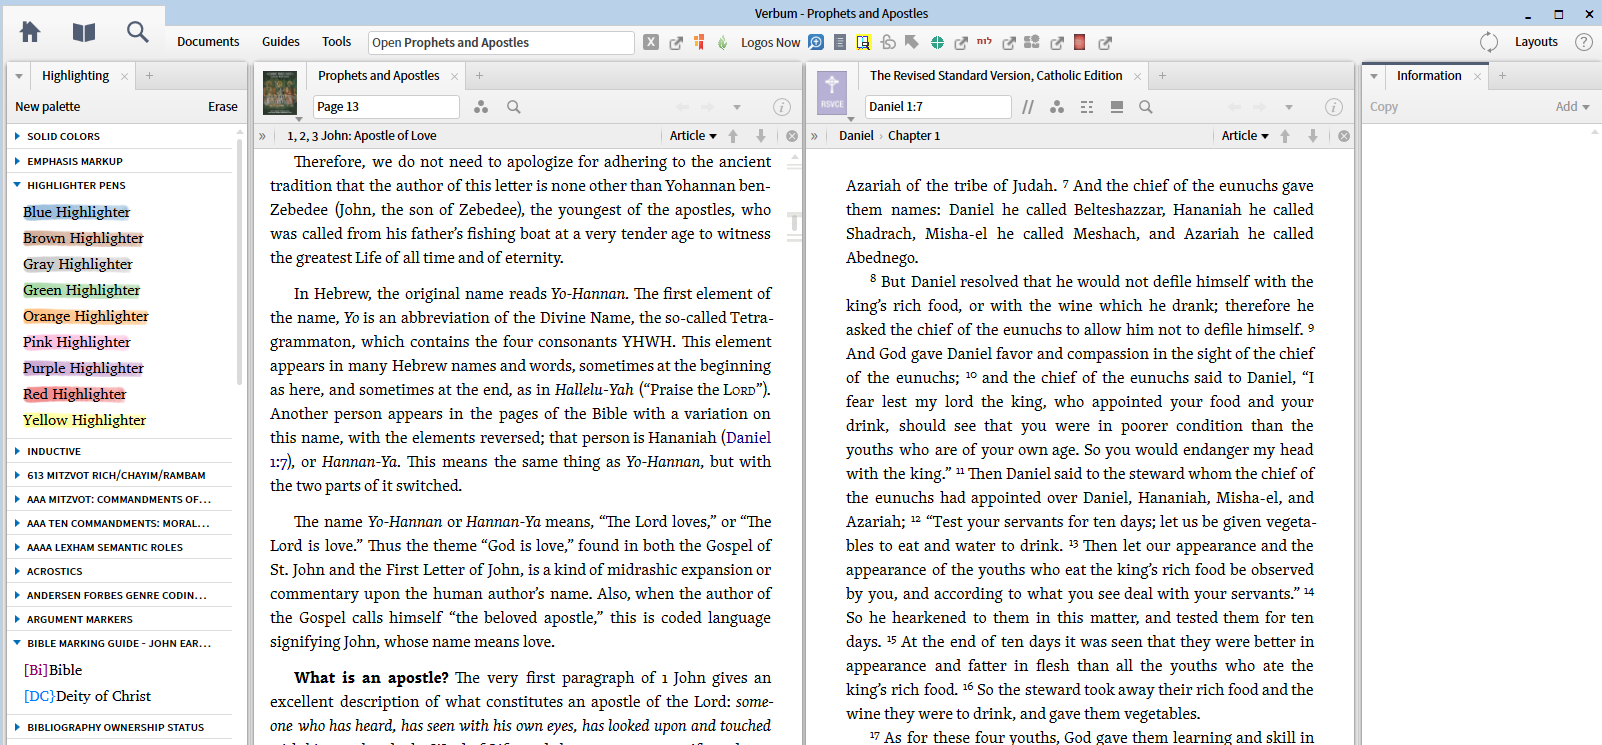Open the Layouts menu

tap(1536, 42)
